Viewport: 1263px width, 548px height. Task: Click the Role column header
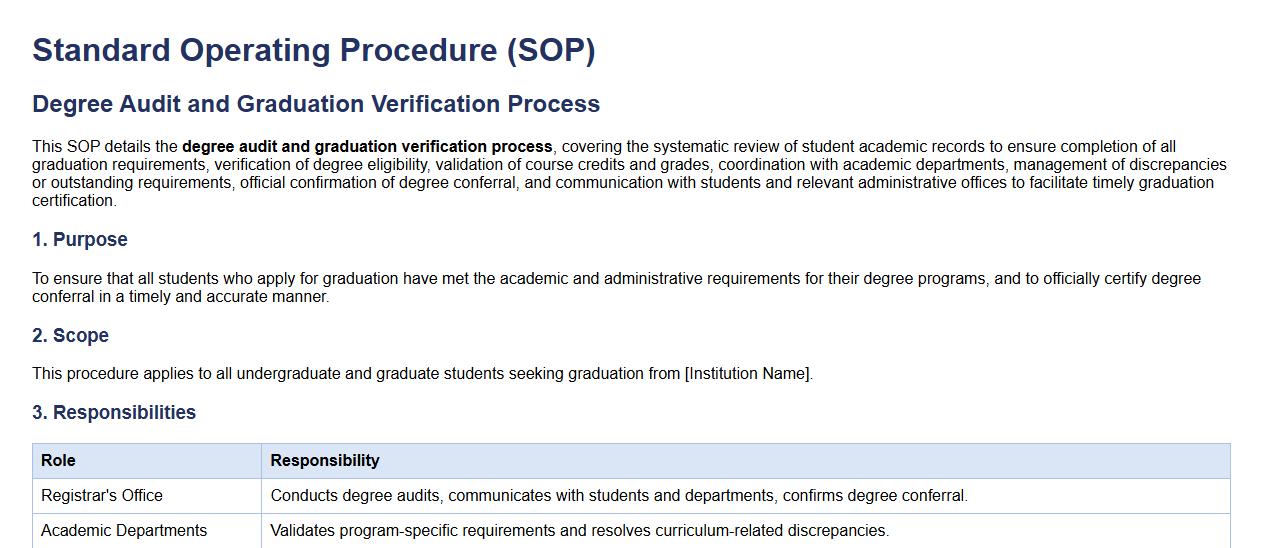click(x=58, y=461)
